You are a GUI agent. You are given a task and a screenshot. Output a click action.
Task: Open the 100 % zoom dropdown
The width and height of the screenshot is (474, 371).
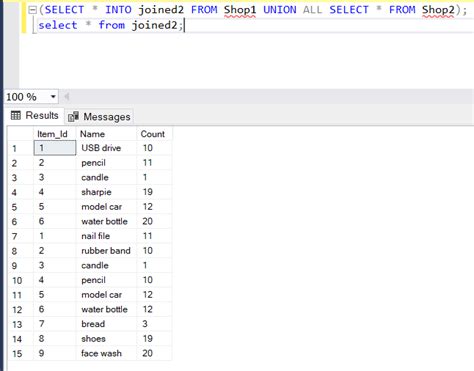point(53,97)
